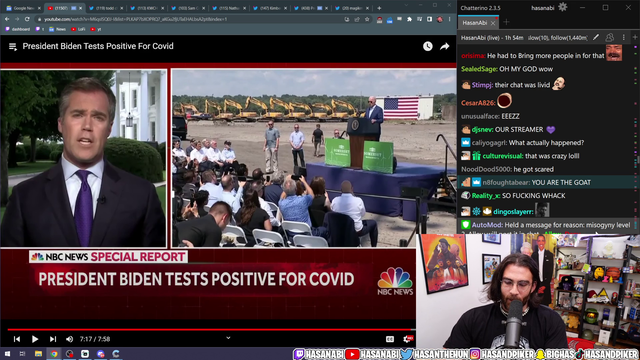
Task: Click username djsnev in chat
Action: (482, 129)
